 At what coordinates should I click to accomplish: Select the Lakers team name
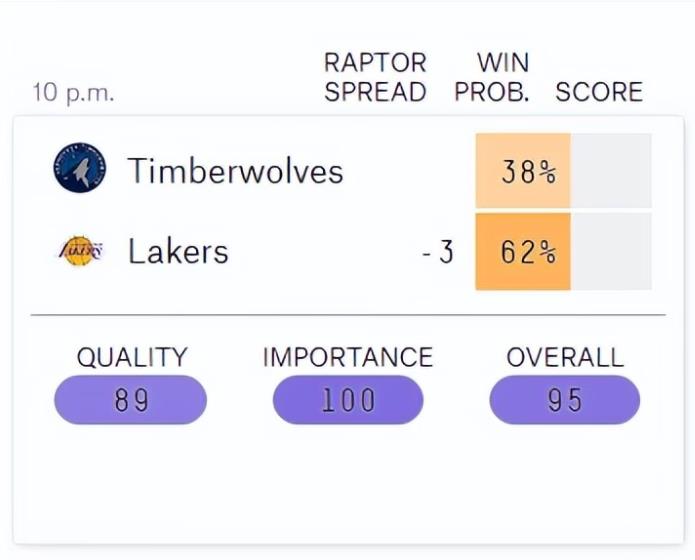pos(178,252)
